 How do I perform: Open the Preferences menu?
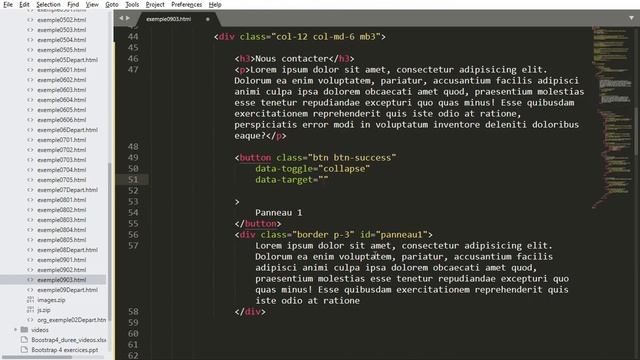click(186, 4)
